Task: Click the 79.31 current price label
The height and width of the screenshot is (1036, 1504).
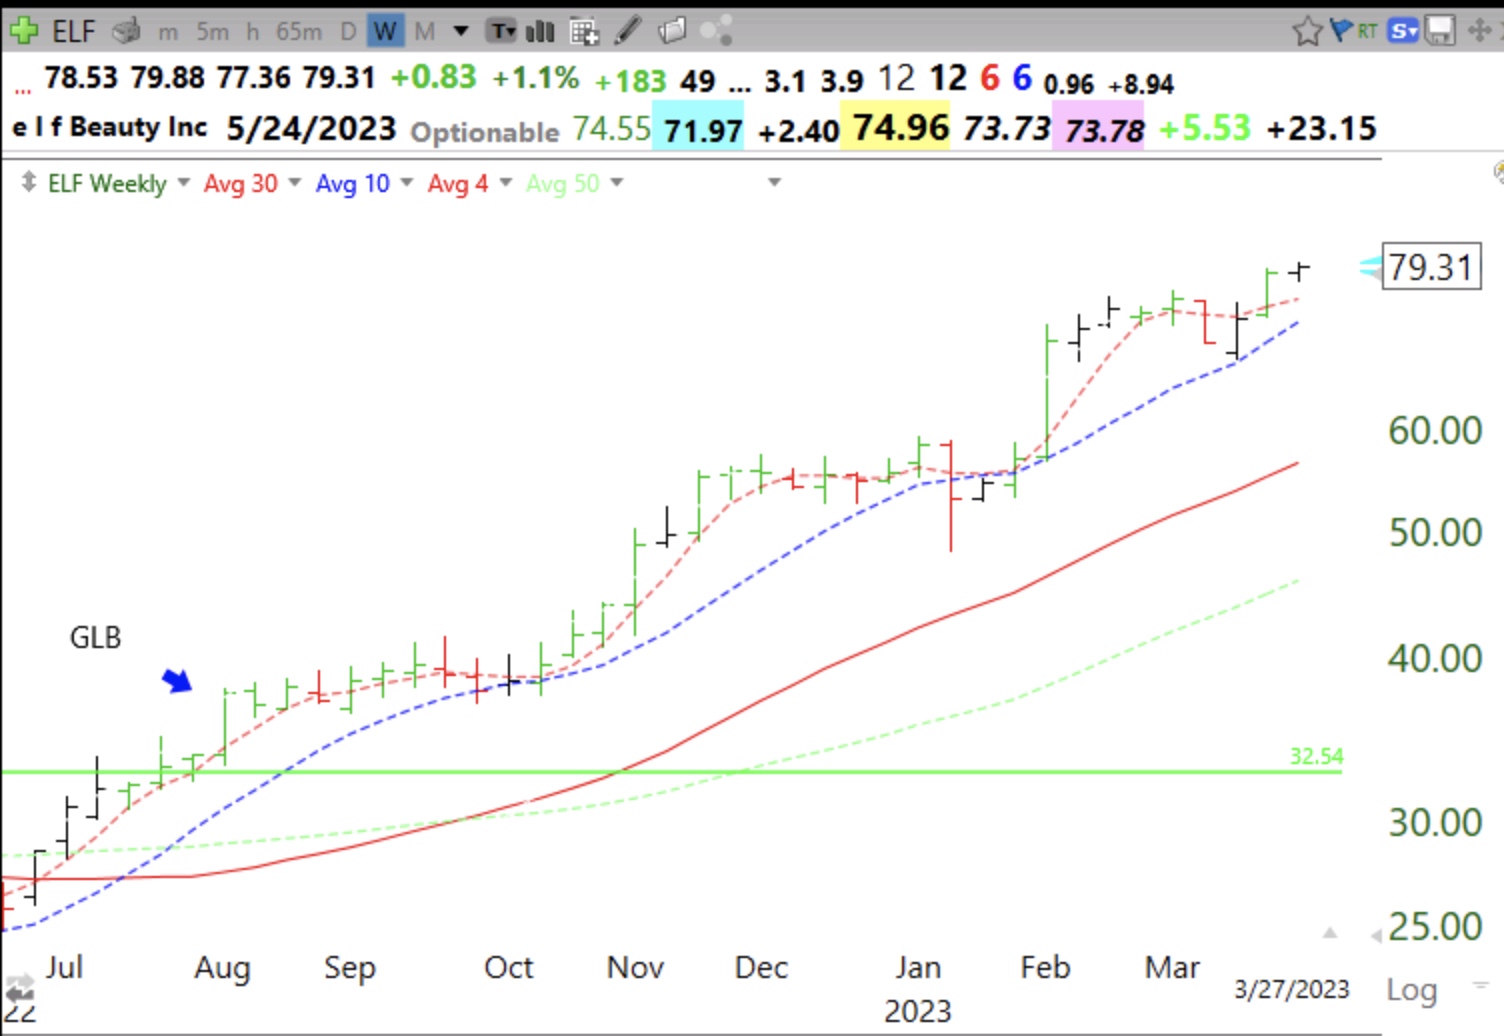Action: point(1431,267)
